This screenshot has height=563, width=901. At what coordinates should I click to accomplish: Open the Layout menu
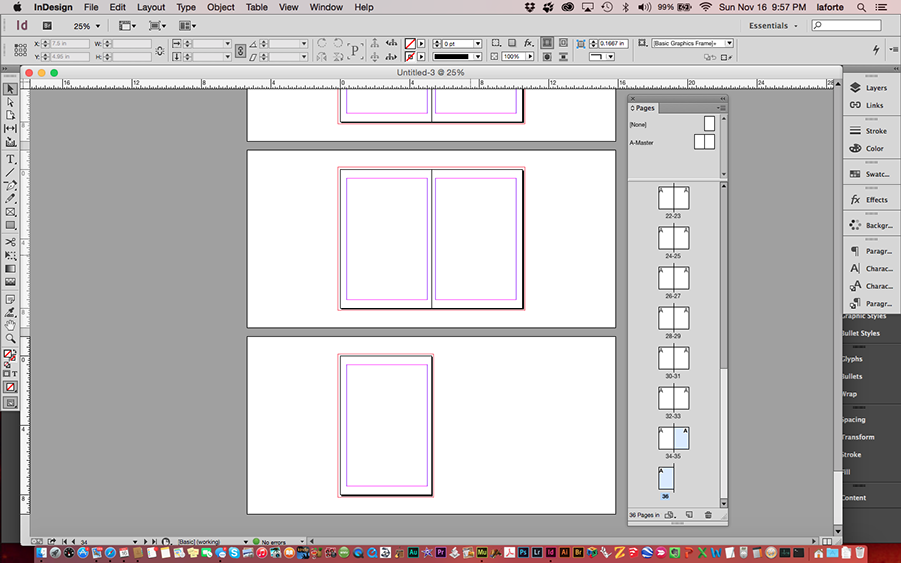click(151, 7)
